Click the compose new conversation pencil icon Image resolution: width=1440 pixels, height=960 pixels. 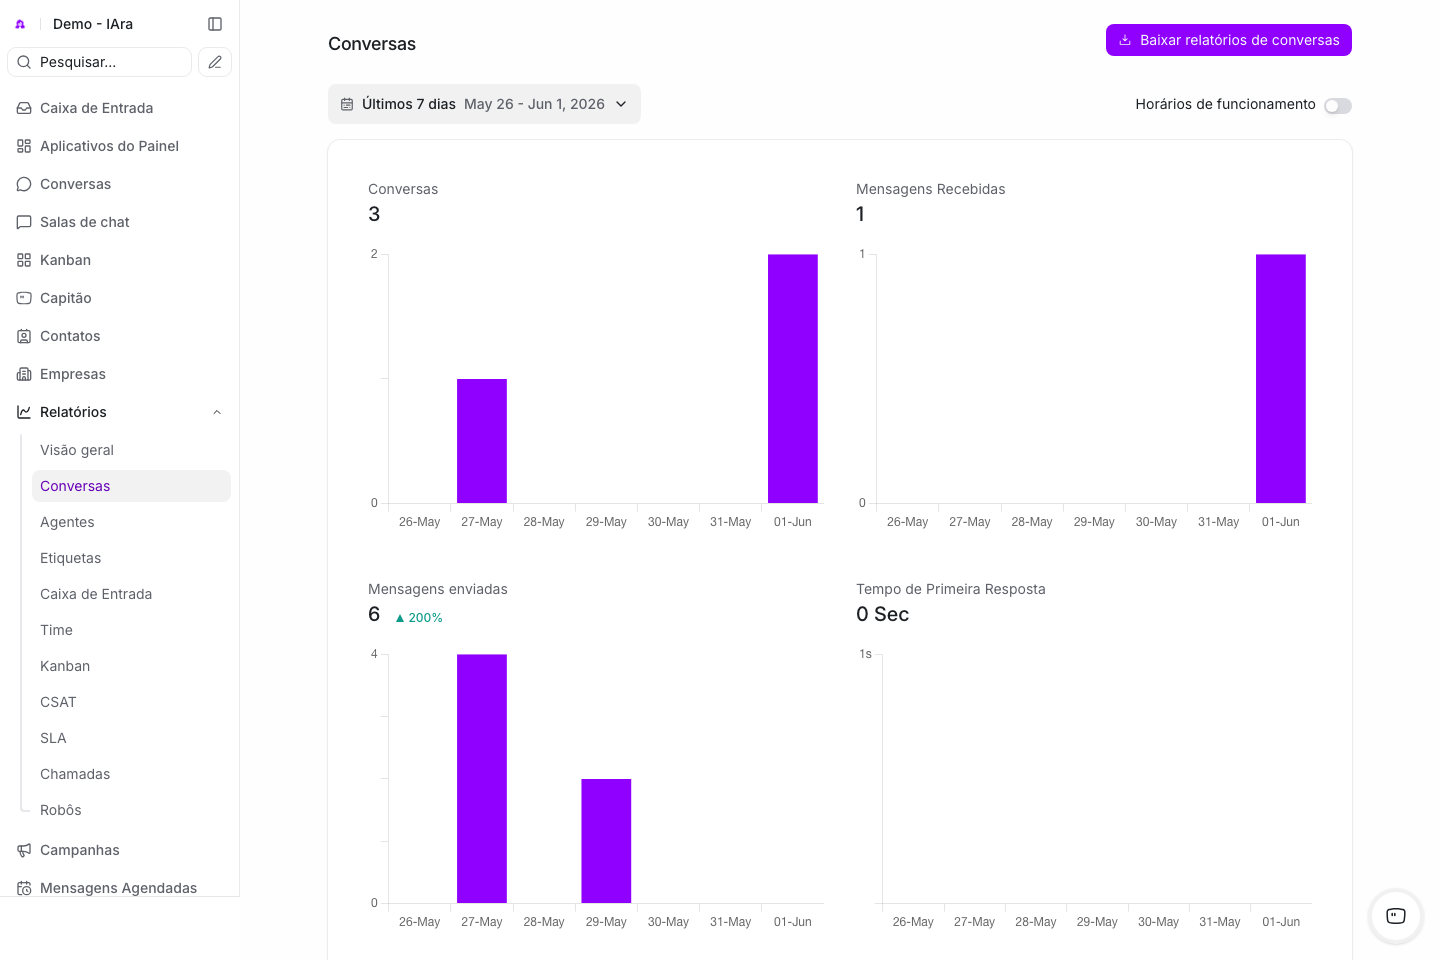pos(215,62)
